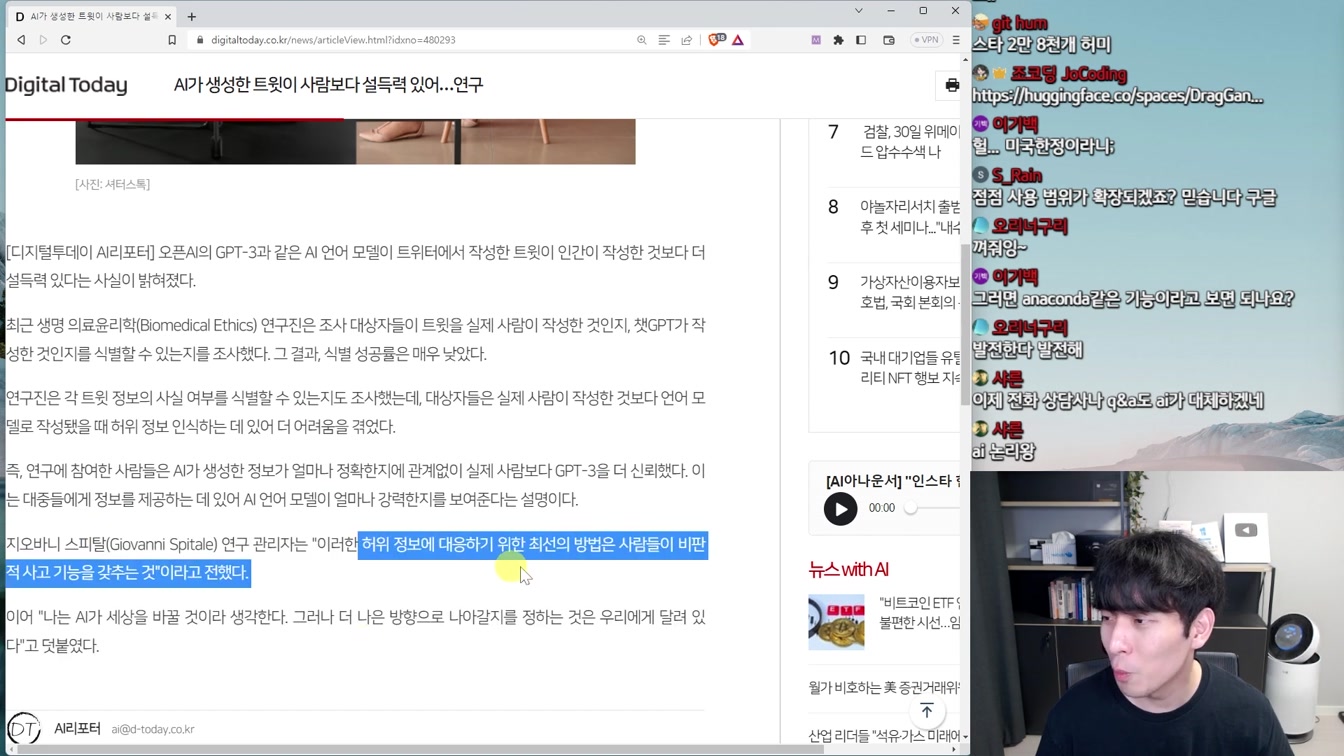Open the Extensions puzzle piece menu
This screenshot has width=1344, height=756.
point(838,40)
